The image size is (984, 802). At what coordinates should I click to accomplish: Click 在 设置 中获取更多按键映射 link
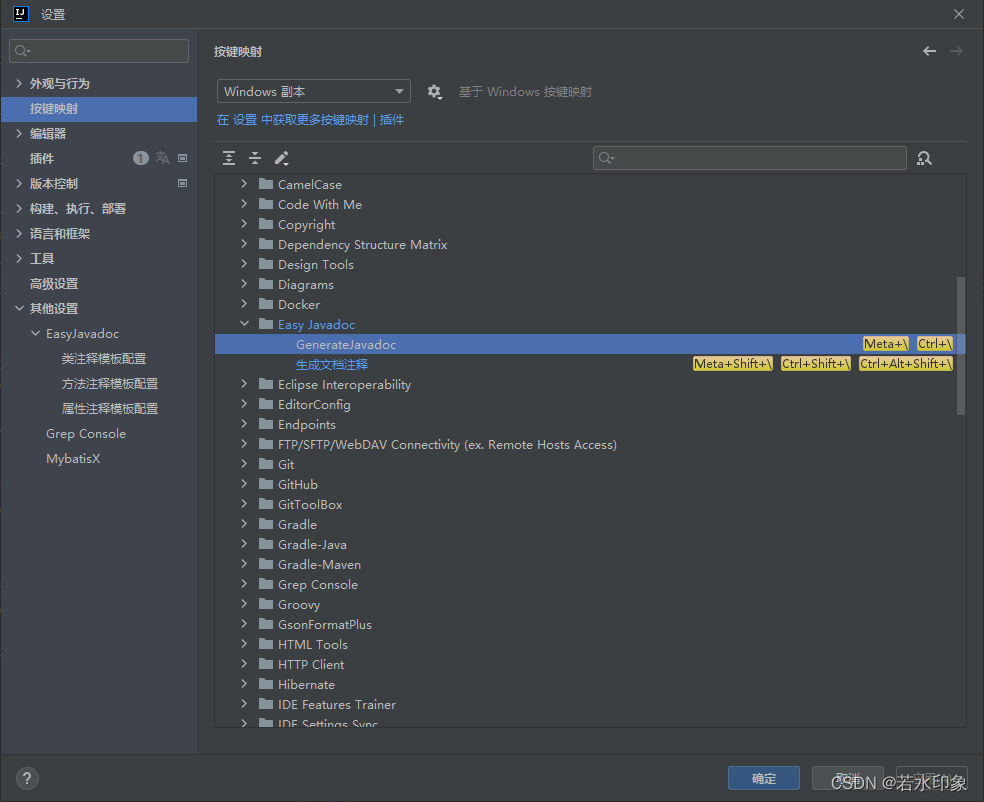point(293,120)
